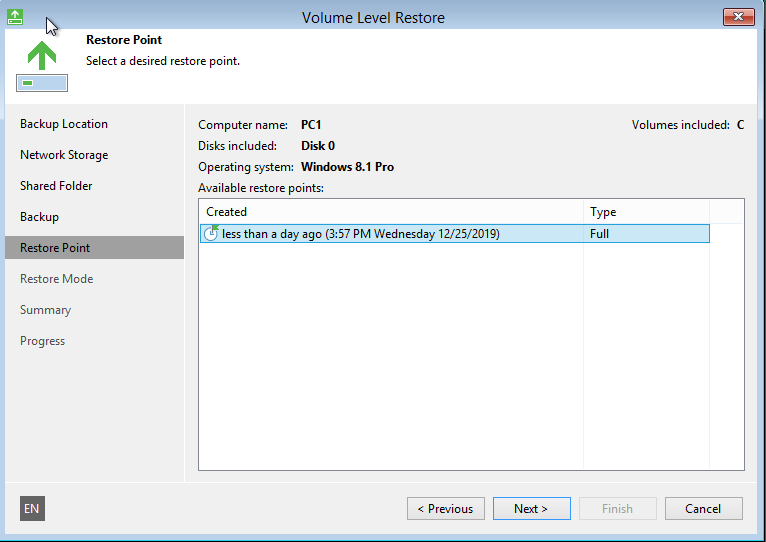Click the Available restore points label
The image size is (766, 542).
261,188
